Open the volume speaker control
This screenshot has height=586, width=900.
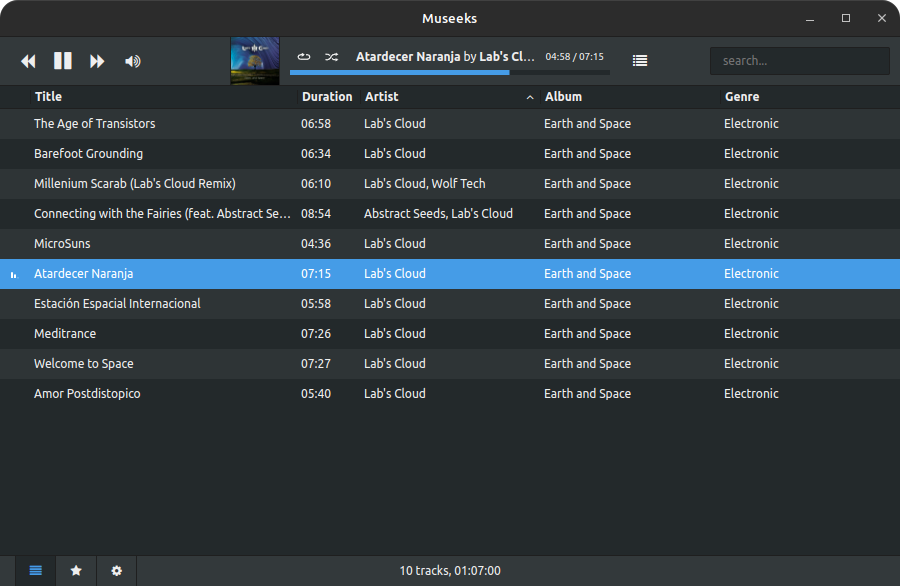point(132,61)
